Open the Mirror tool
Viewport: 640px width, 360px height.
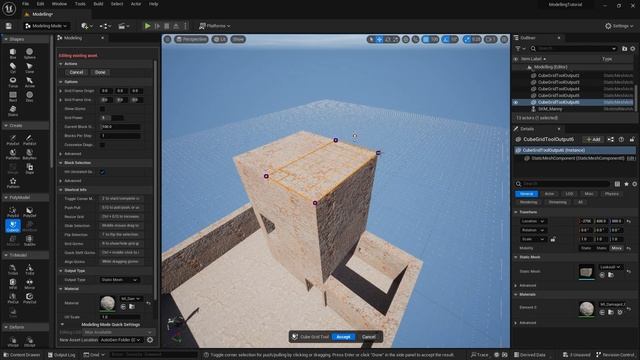[29, 284]
